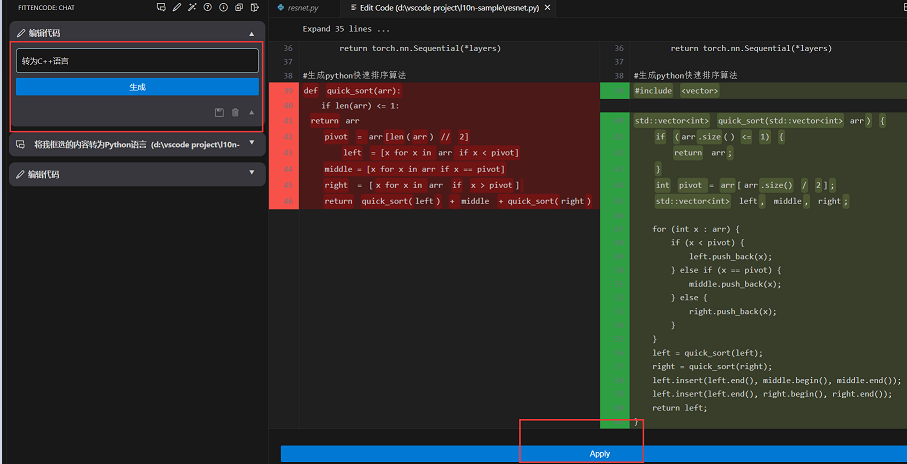Click small gray up arrow beside trash icon

coord(252,112)
